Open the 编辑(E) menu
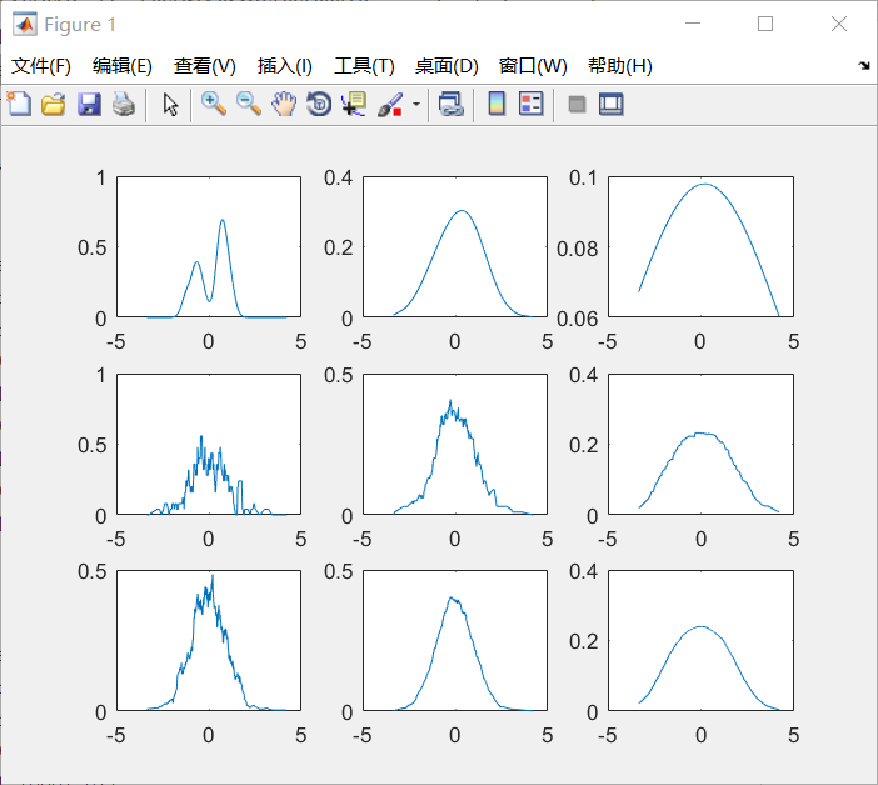 [x=122, y=66]
